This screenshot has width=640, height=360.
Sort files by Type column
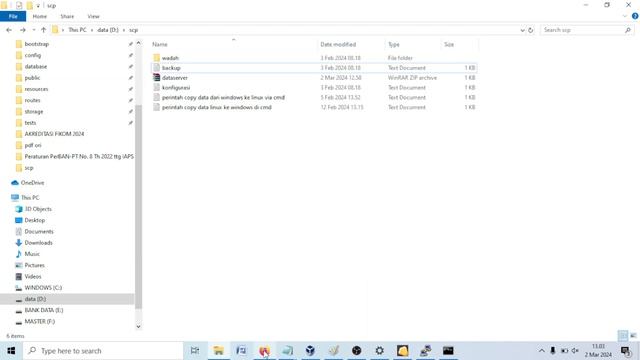(x=393, y=44)
